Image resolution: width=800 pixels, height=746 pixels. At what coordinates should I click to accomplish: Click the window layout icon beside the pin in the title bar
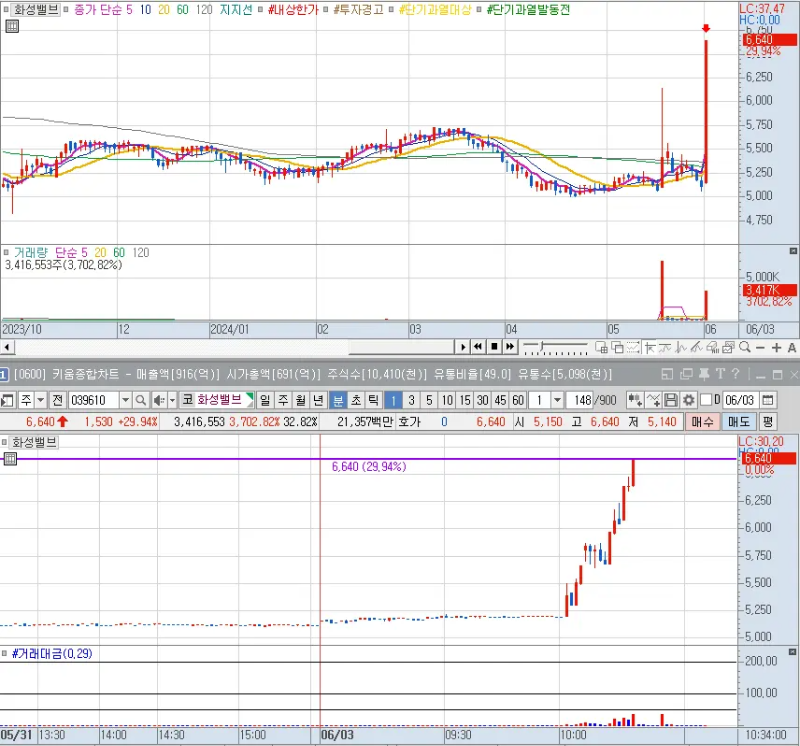point(667,375)
